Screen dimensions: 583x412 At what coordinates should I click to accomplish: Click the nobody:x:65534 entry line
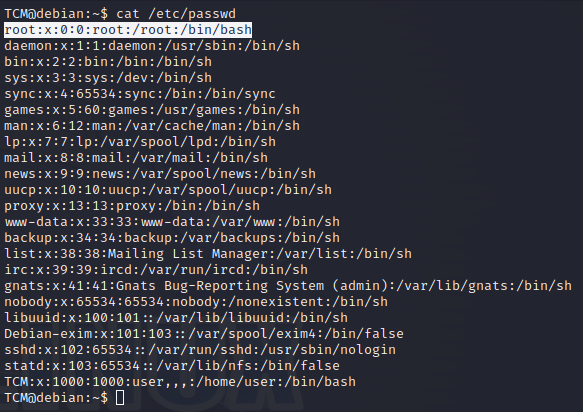pos(196,302)
